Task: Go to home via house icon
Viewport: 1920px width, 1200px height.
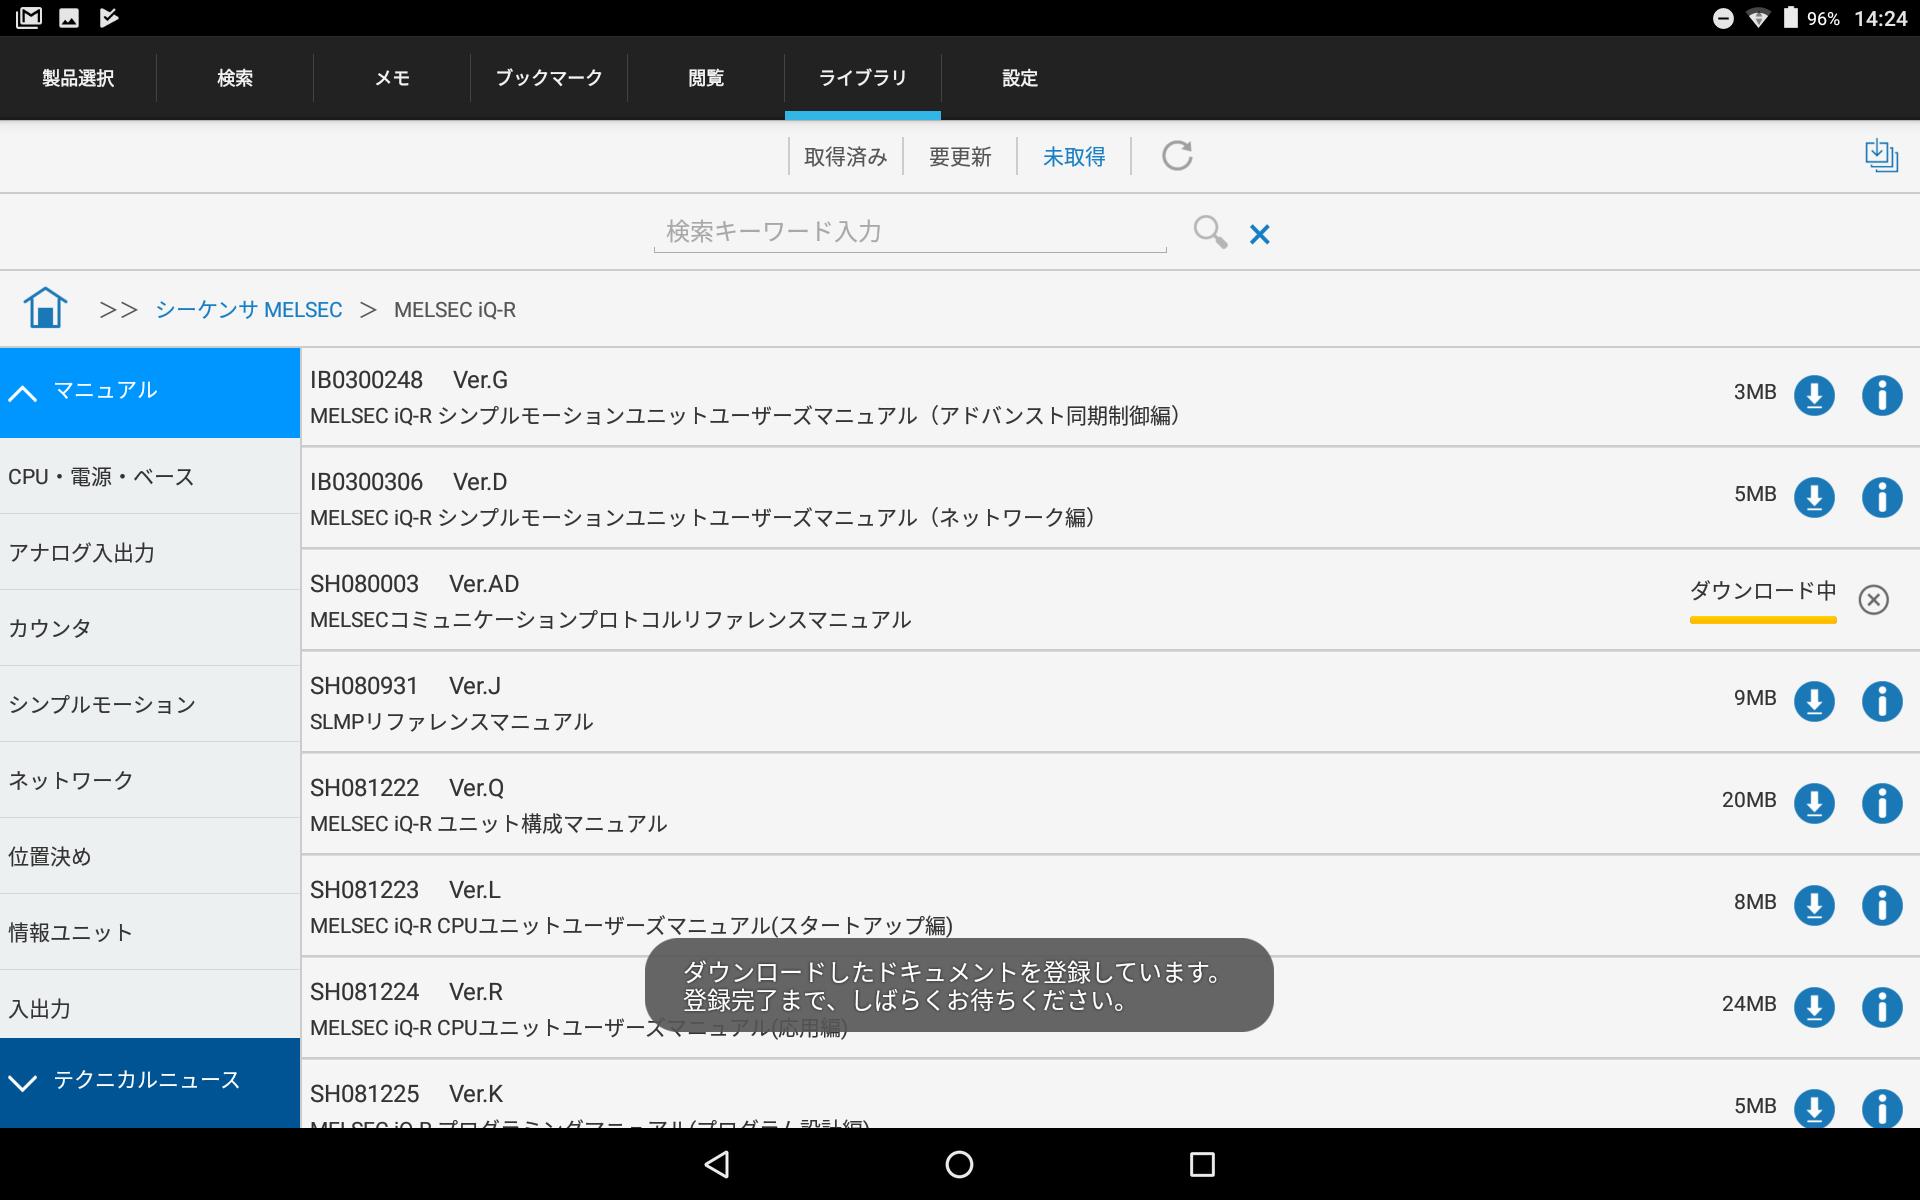Action: tap(45, 308)
